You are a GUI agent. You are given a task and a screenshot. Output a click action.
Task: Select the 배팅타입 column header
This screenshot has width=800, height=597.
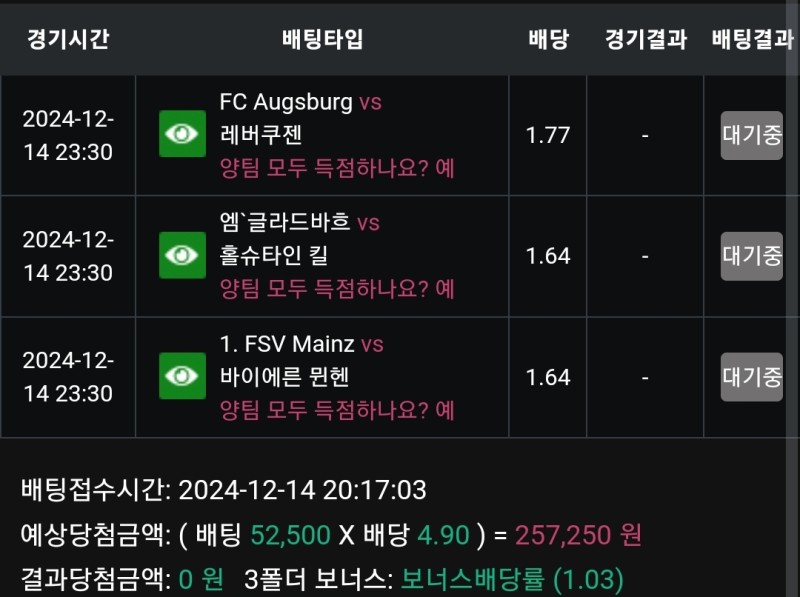tap(322, 40)
